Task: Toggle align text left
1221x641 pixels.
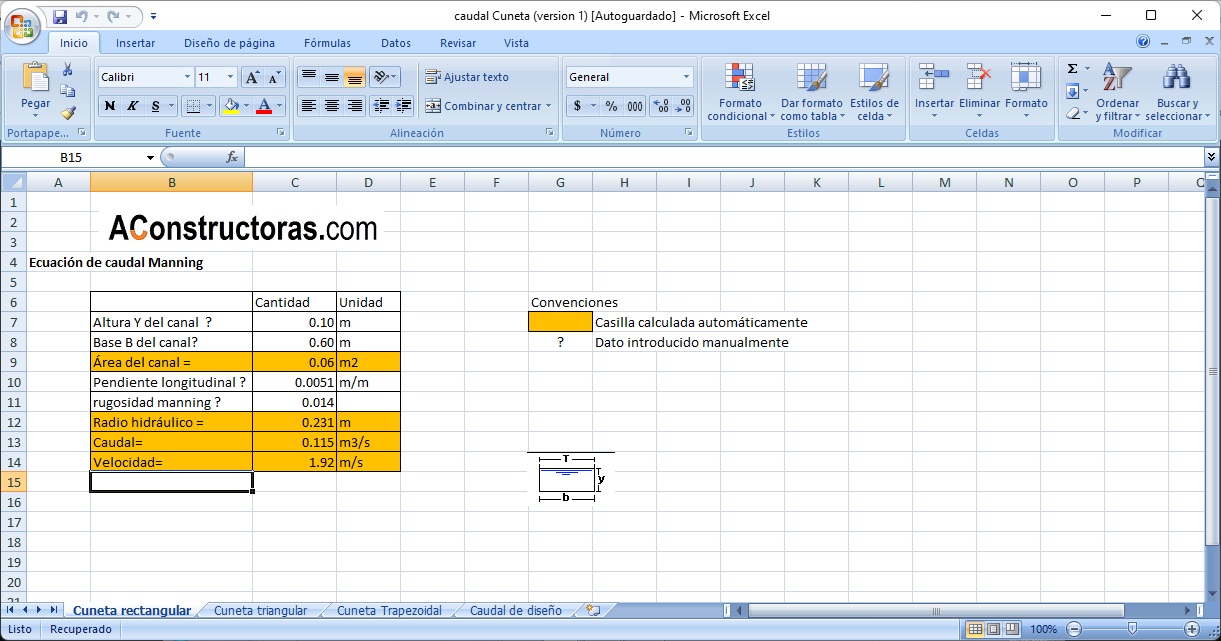Action: pos(309,106)
